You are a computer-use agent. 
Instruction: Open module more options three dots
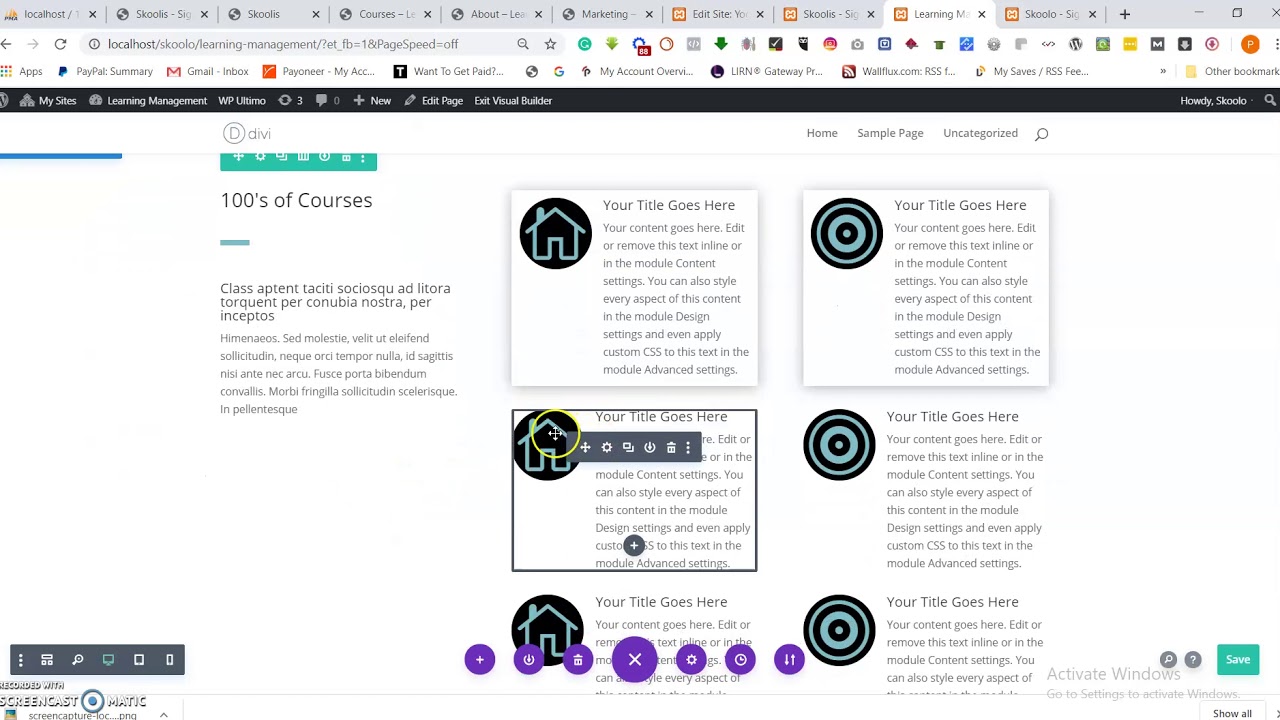(688, 448)
